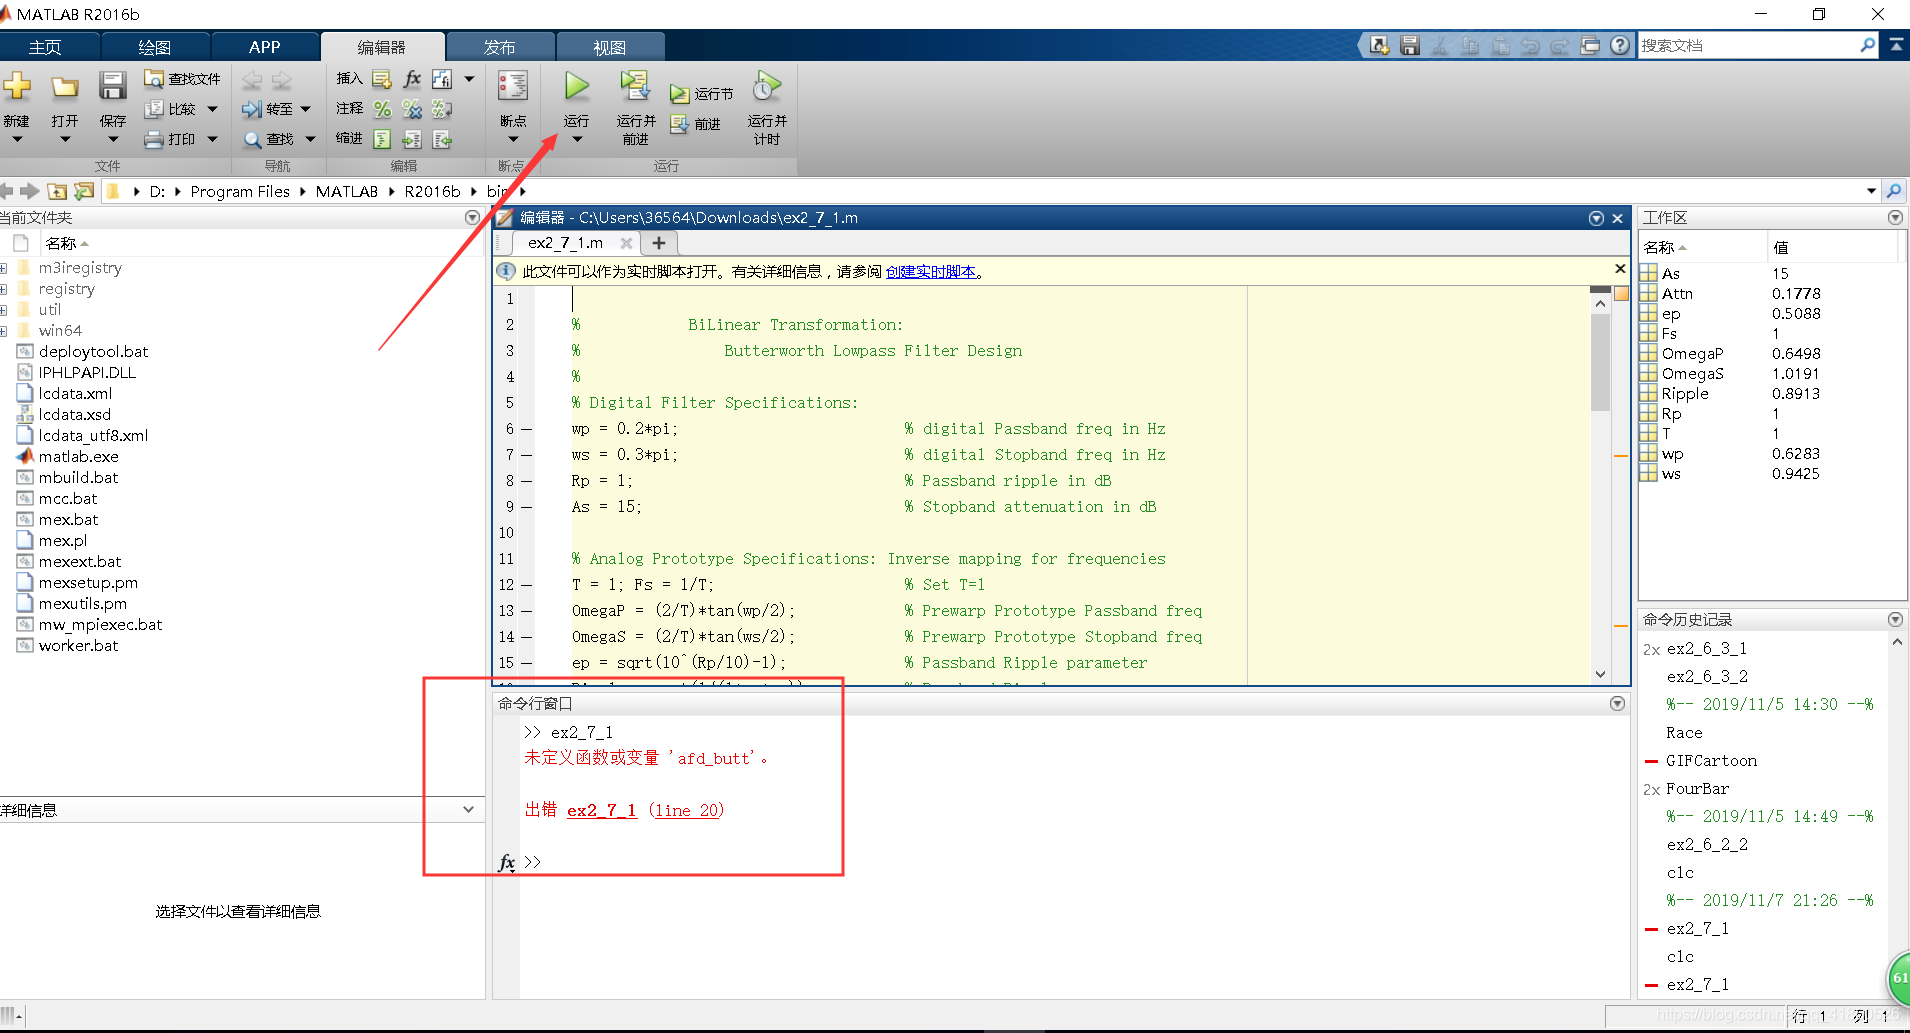Click the uncomment icon
The width and height of the screenshot is (1910, 1033).
click(412, 109)
